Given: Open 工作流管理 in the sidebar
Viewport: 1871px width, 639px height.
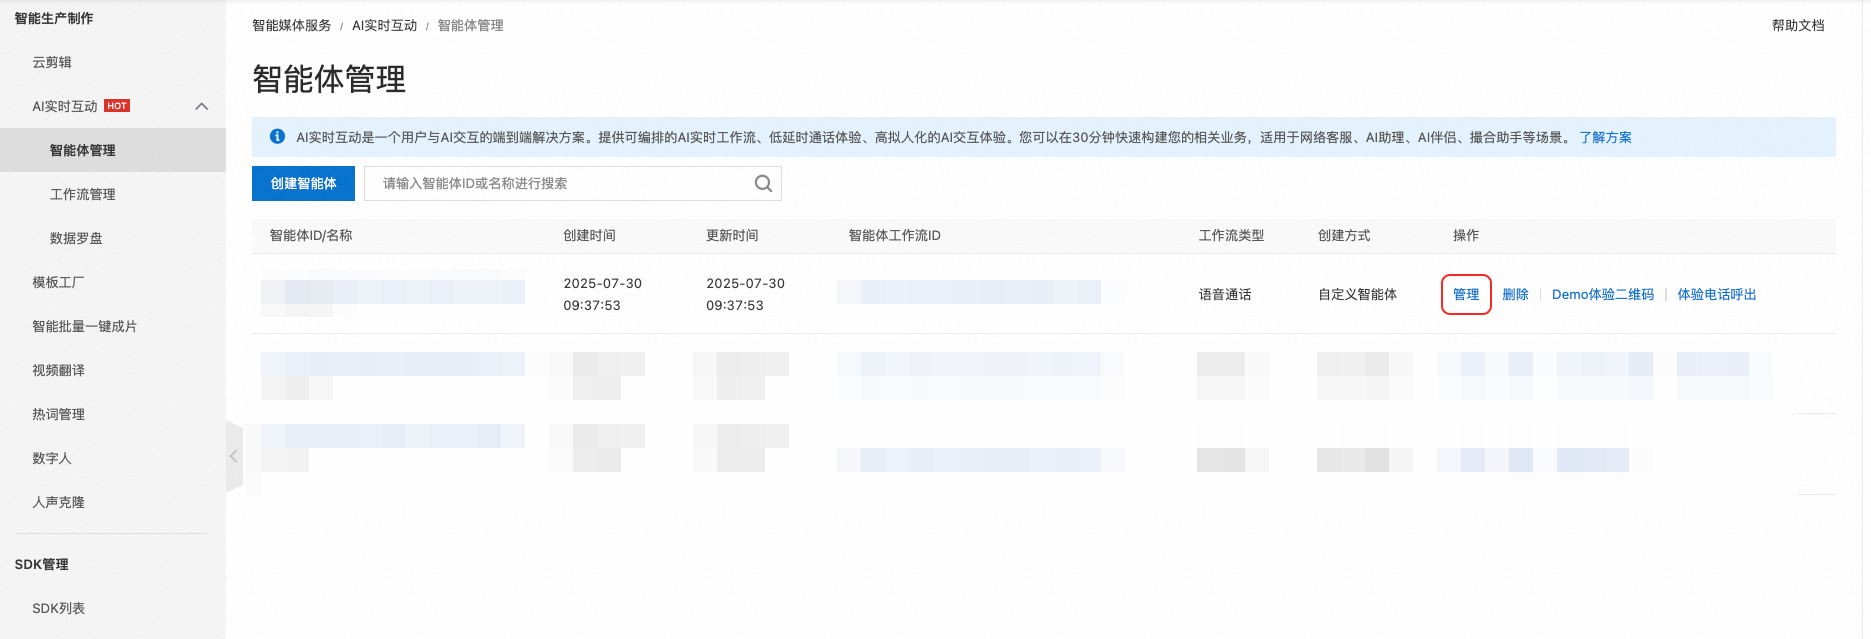Looking at the screenshot, I should tap(83, 194).
